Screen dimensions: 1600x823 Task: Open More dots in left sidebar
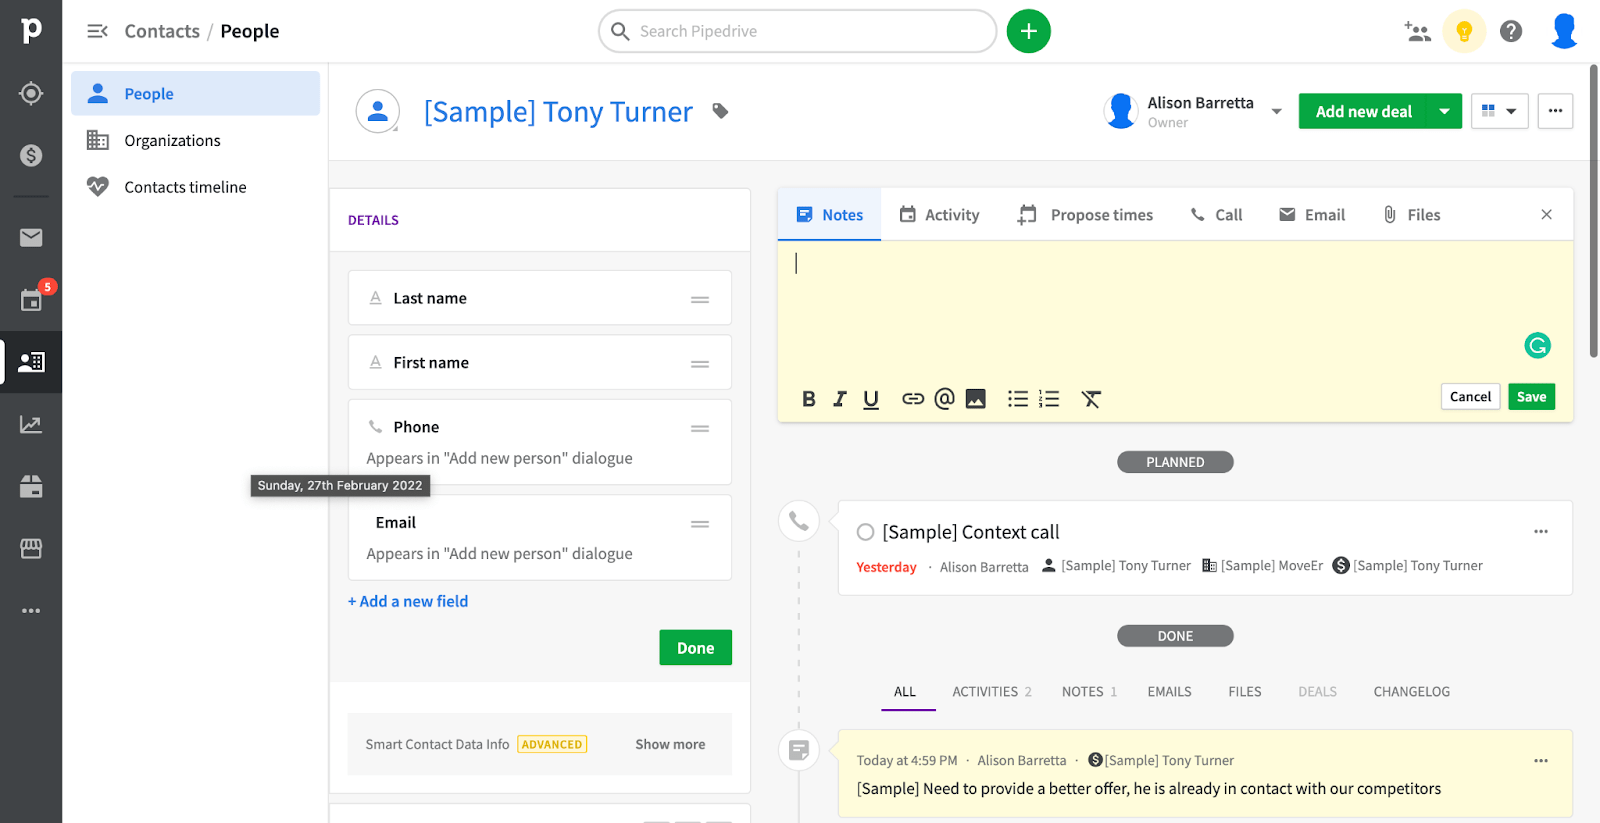(x=31, y=610)
